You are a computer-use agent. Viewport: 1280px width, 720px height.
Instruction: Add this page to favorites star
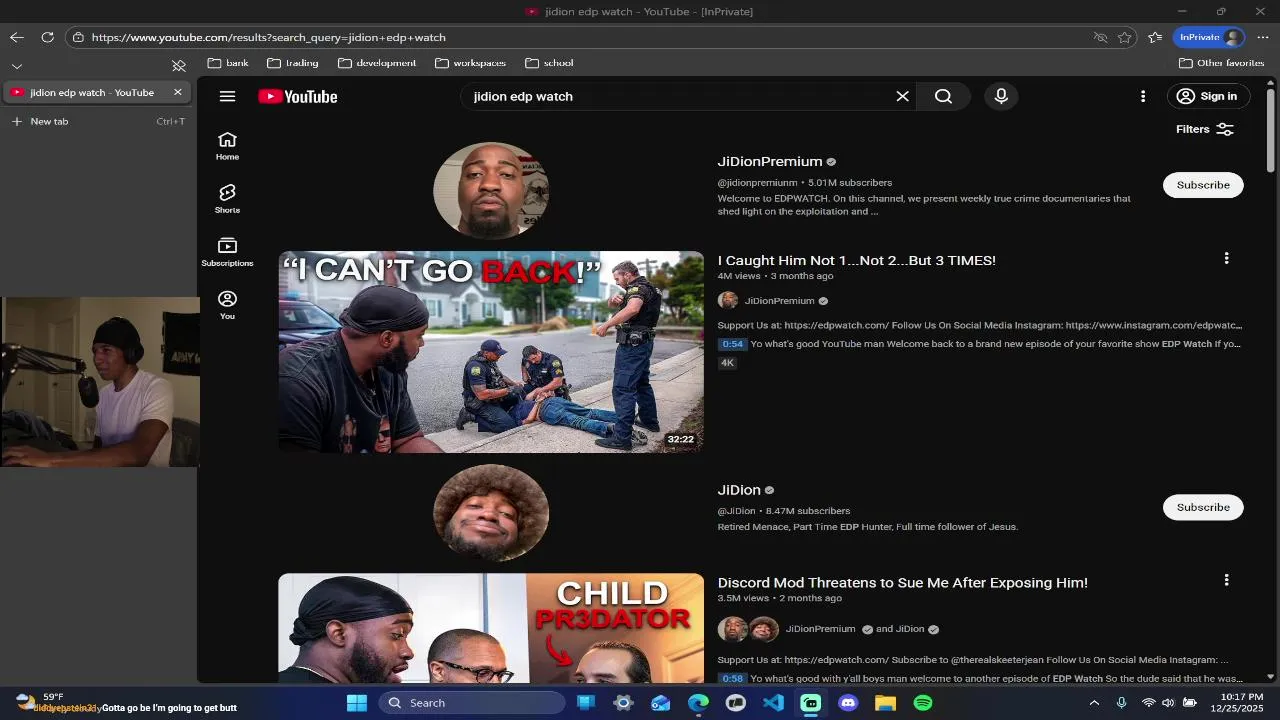coord(1125,37)
